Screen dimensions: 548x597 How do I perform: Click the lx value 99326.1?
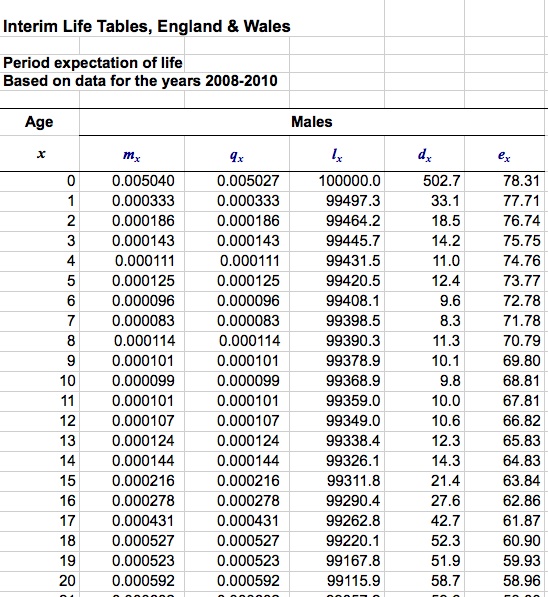click(x=353, y=461)
